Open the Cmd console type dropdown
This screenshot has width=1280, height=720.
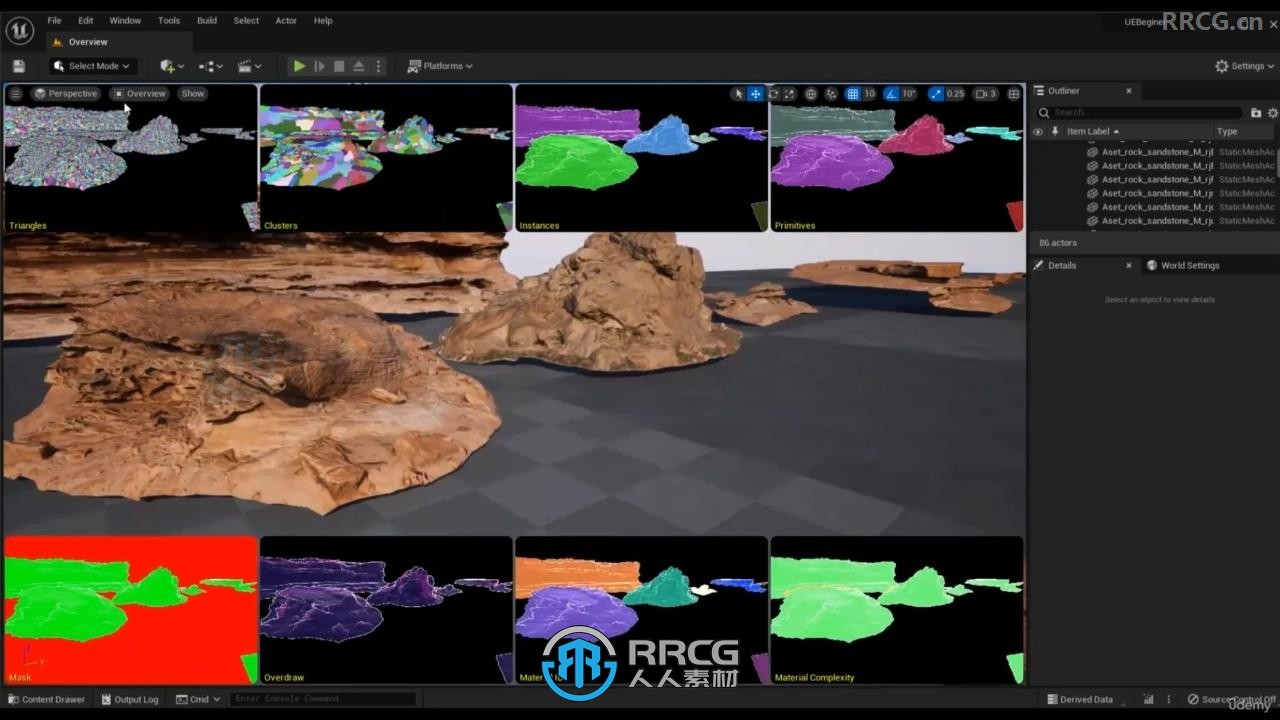coord(198,699)
